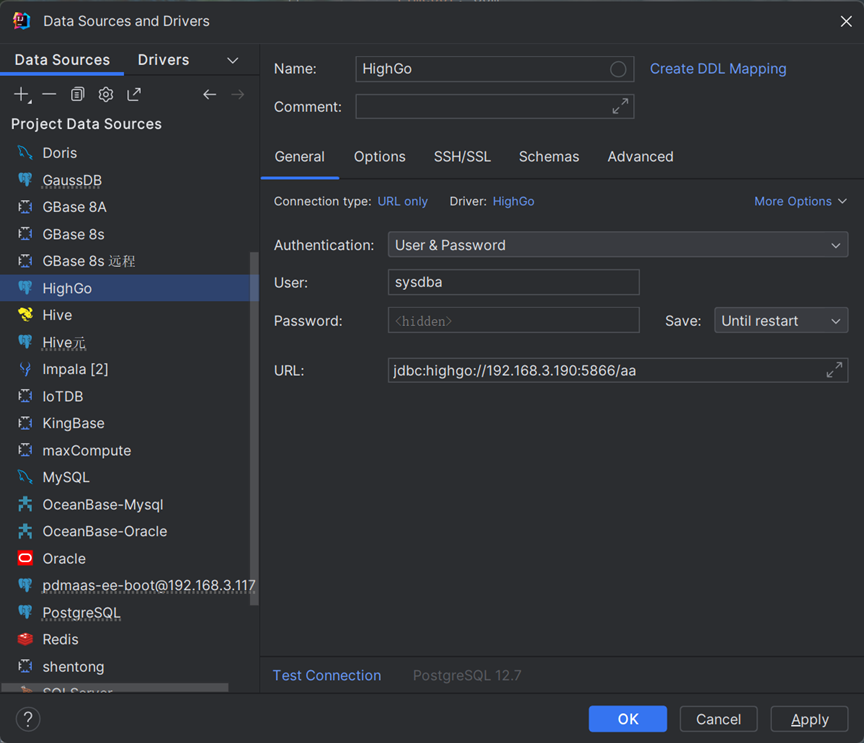Click the back navigation arrow
The image size is (864, 743).
click(x=209, y=94)
